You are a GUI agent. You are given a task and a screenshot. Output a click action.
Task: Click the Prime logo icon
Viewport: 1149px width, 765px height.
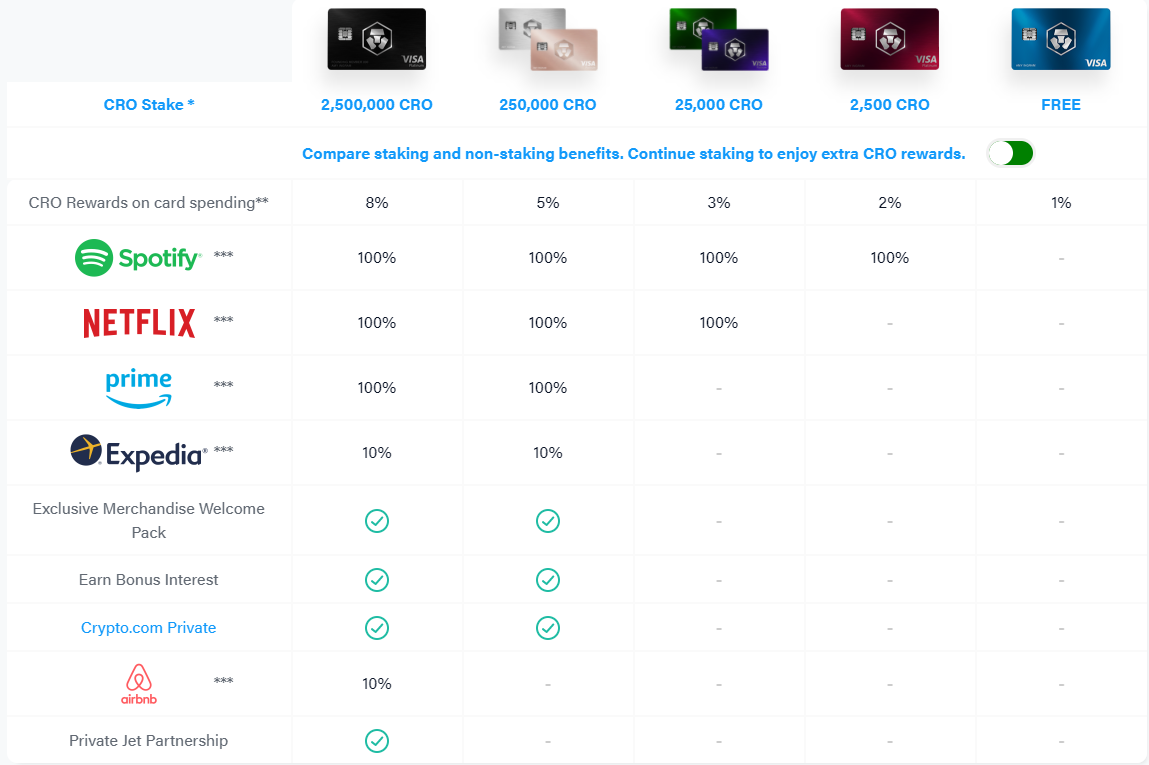click(x=138, y=387)
